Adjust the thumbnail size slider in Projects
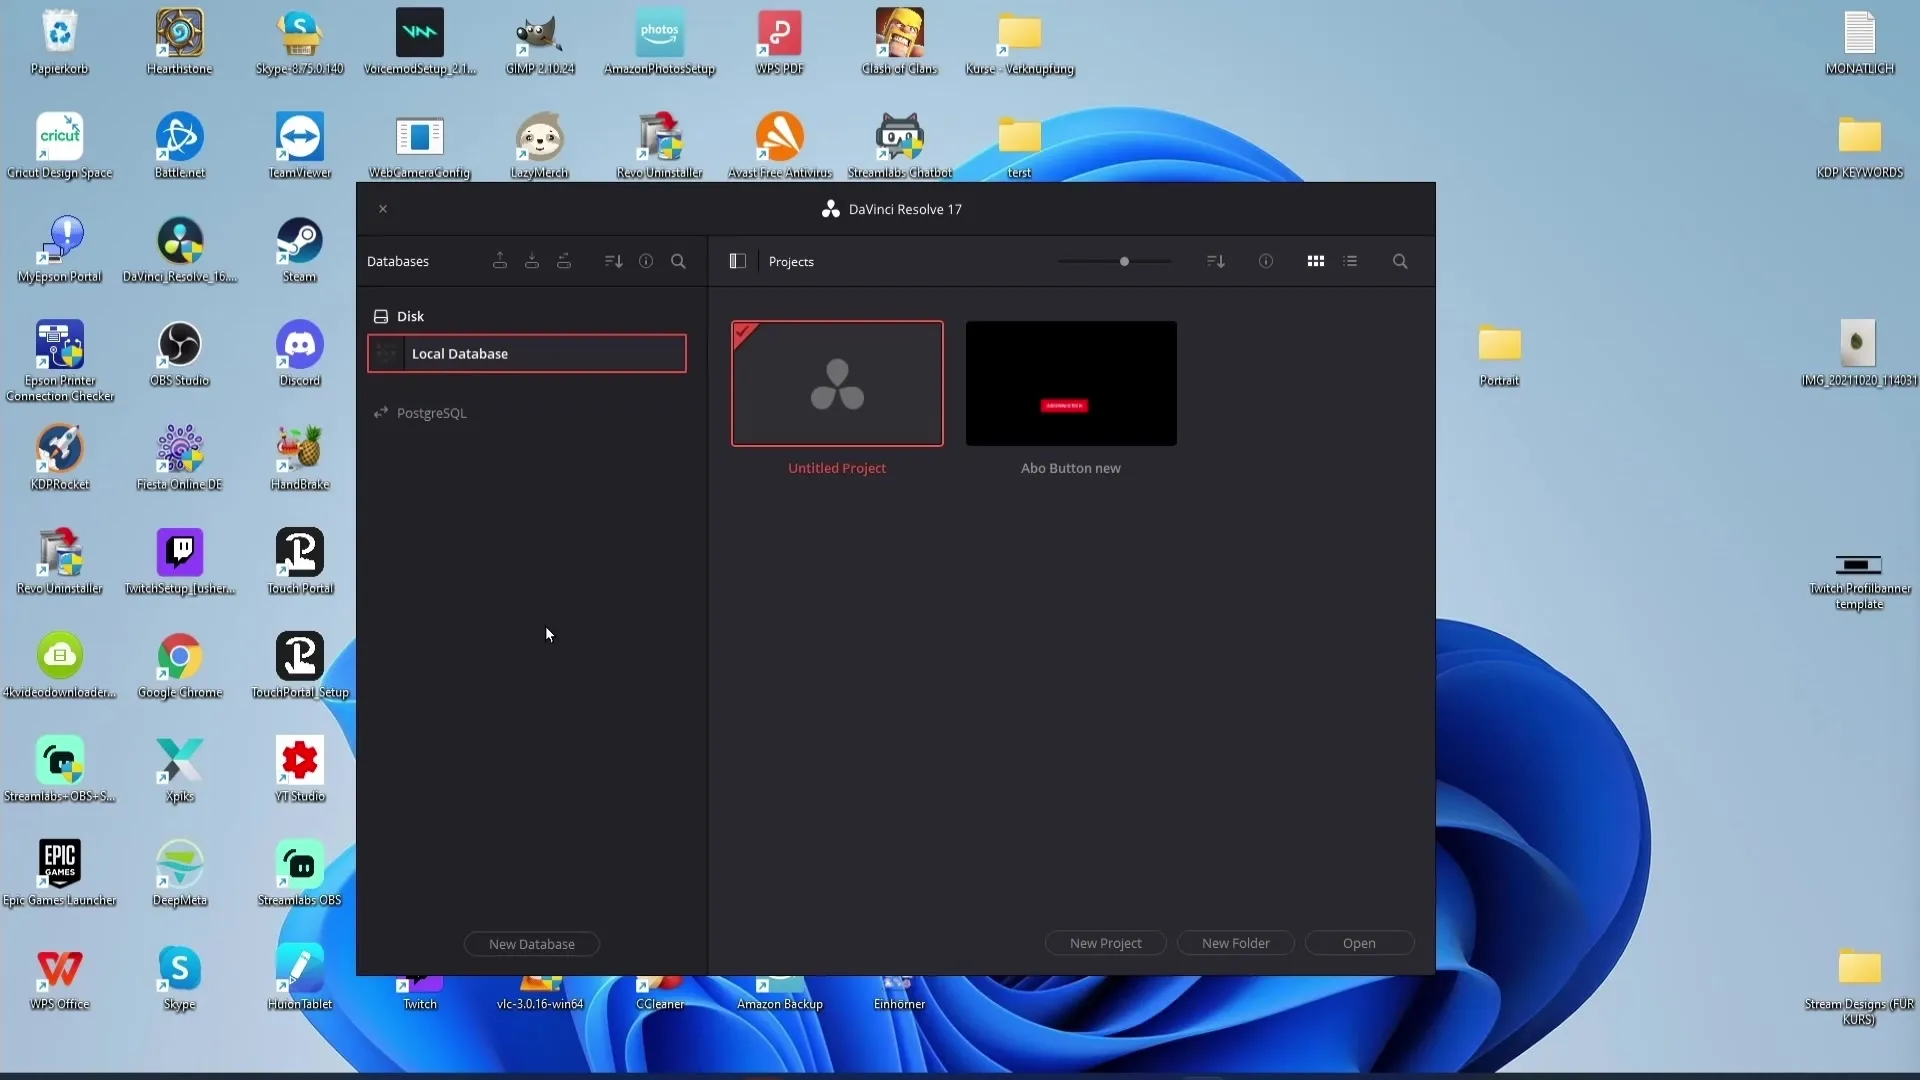 tap(1125, 261)
